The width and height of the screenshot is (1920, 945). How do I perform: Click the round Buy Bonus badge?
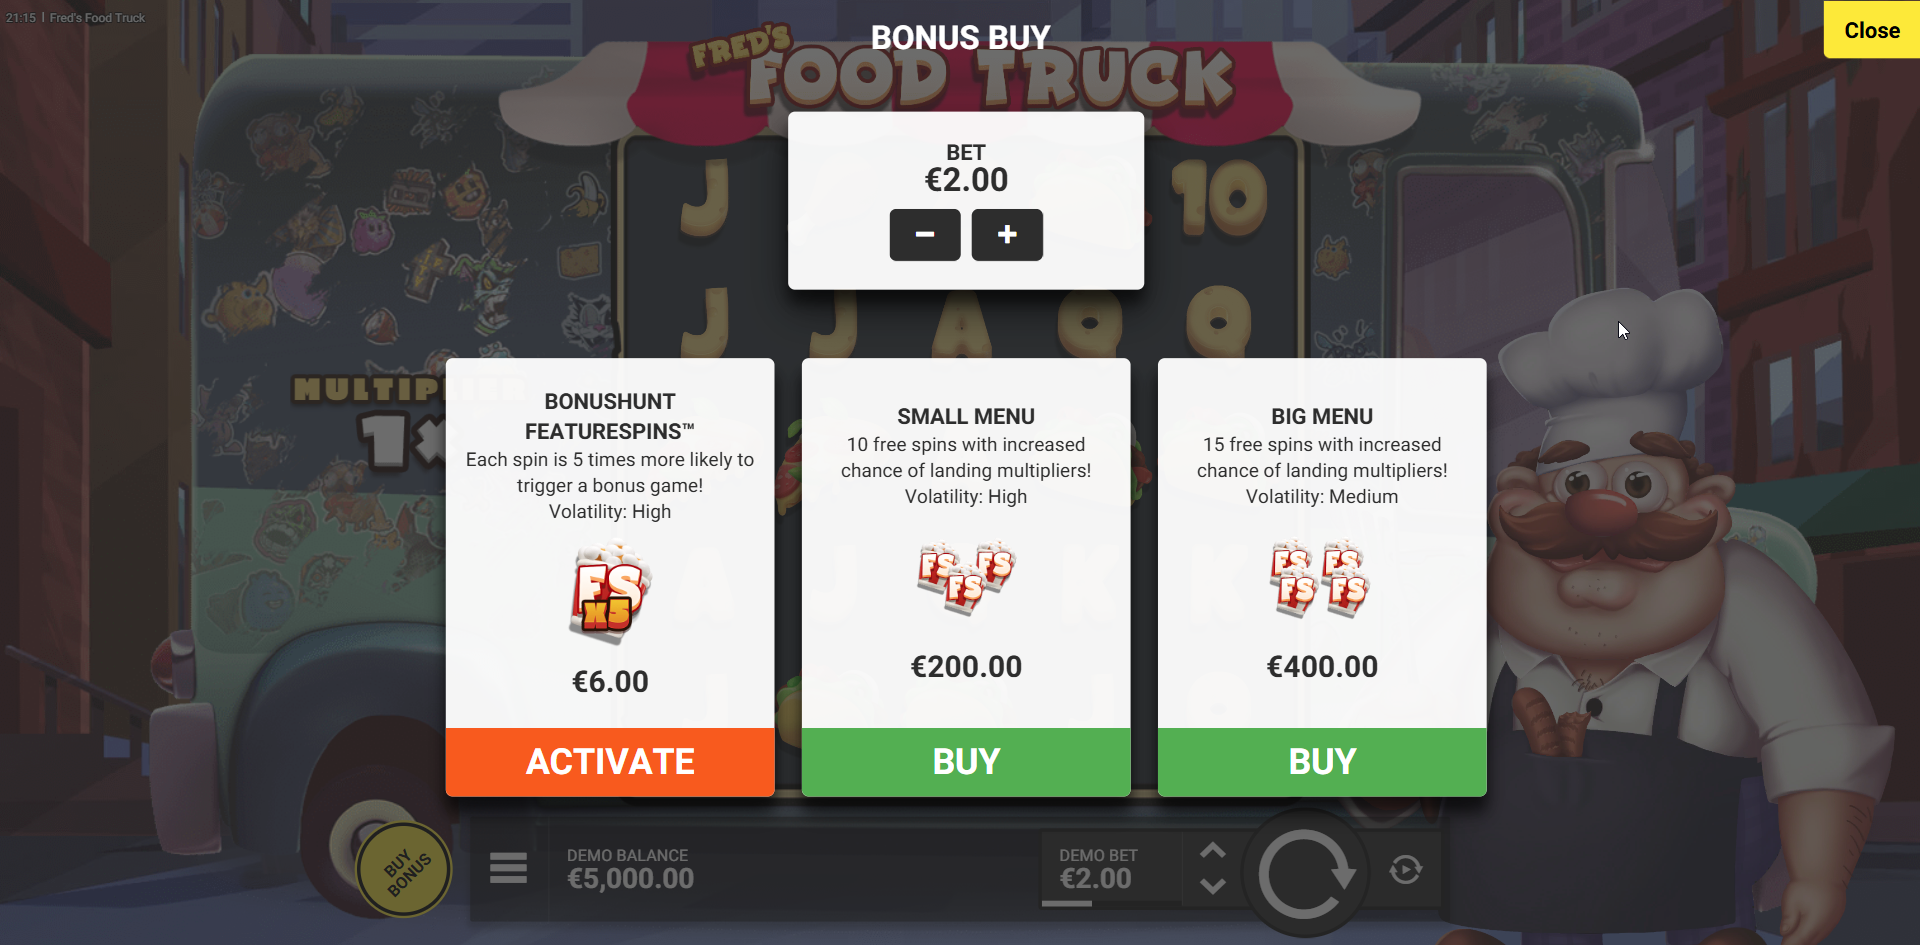pos(405,870)
